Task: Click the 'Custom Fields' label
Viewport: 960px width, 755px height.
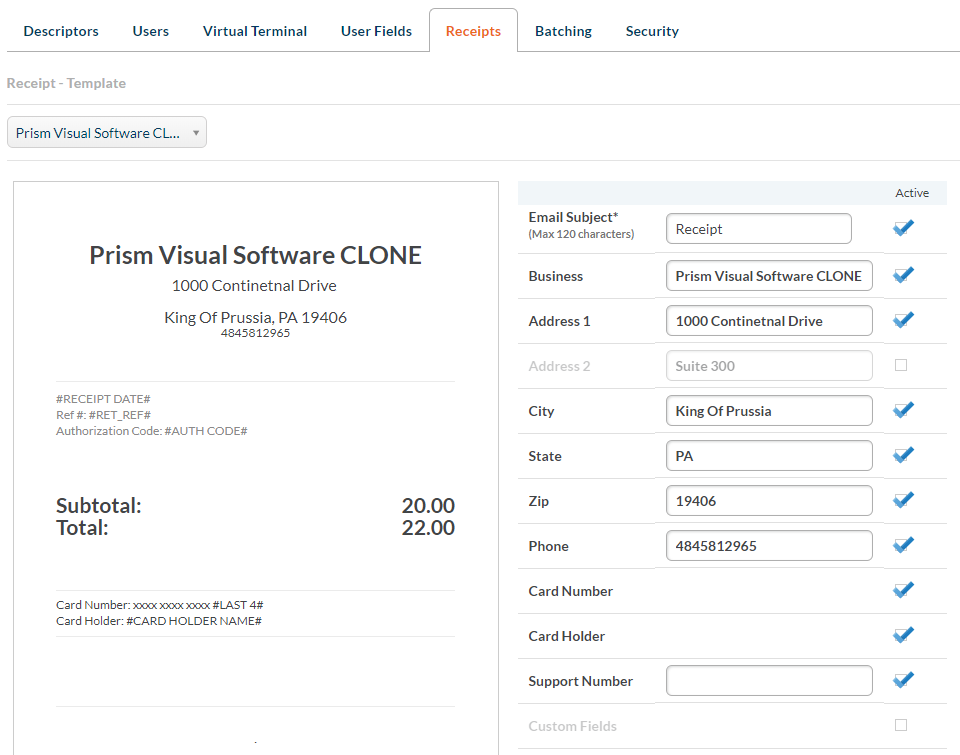Action: (572, 726)
